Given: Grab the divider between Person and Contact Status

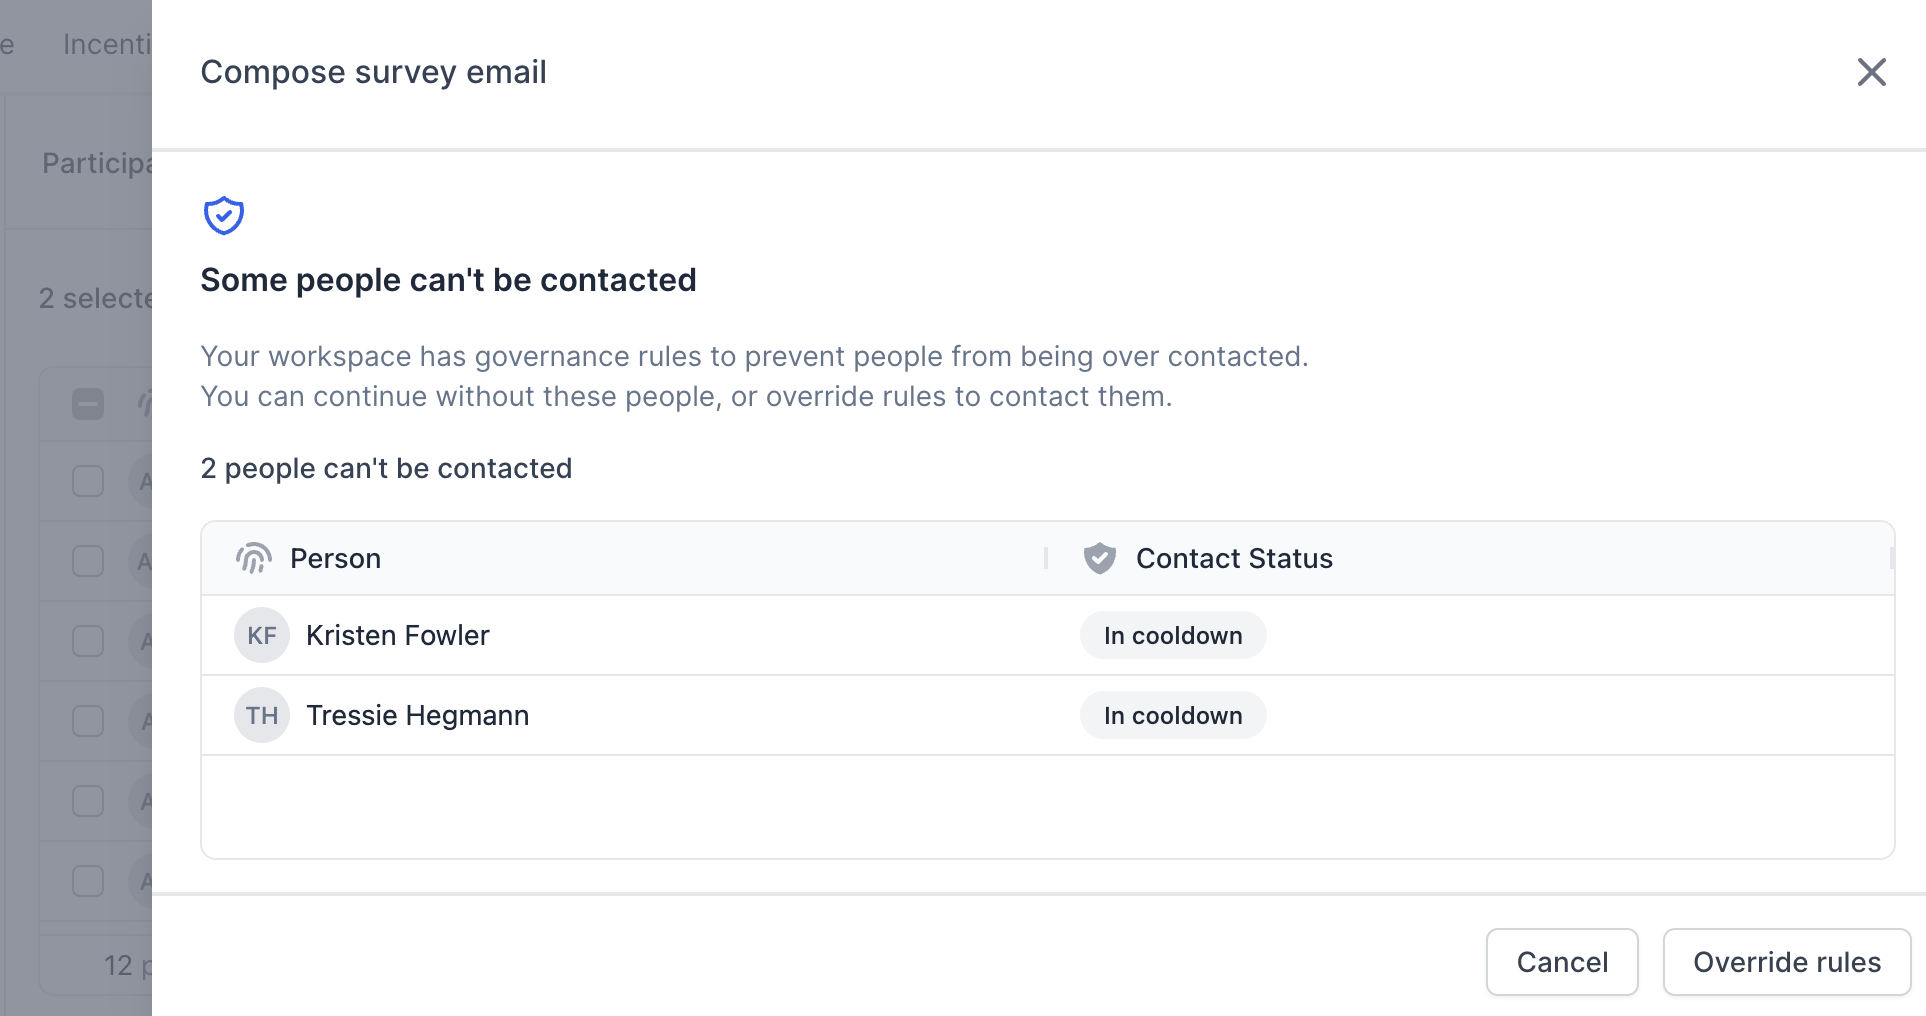Looking at the screenshot, I should (x=1046, y=558).
